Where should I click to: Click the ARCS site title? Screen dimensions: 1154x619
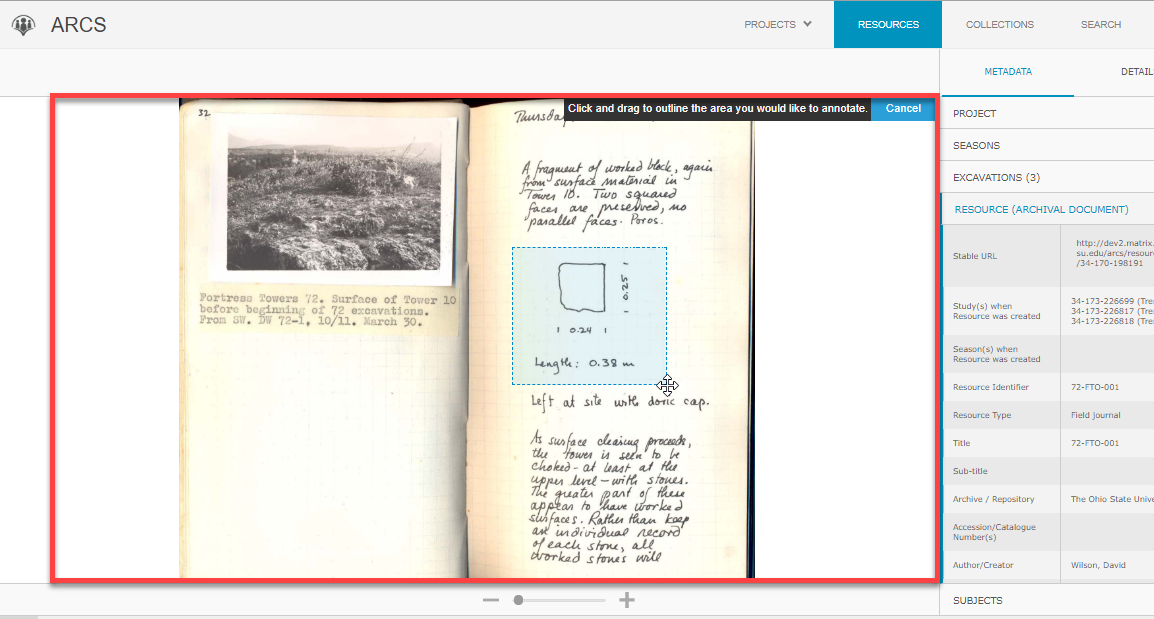pos(78,25)
